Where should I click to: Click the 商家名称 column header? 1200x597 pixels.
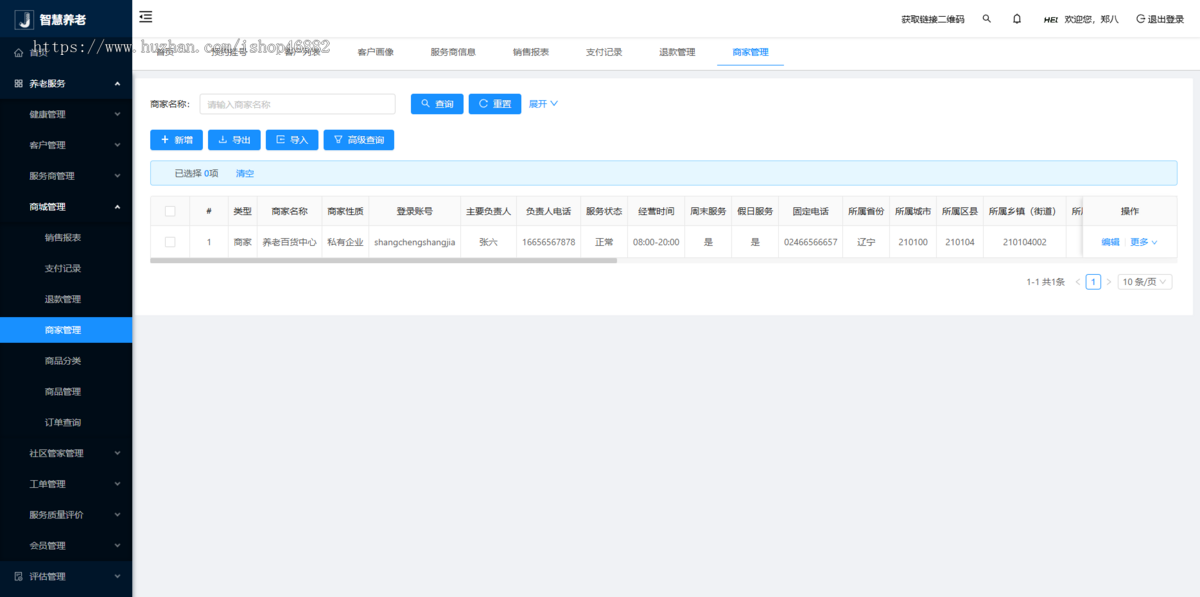[289, 211]
